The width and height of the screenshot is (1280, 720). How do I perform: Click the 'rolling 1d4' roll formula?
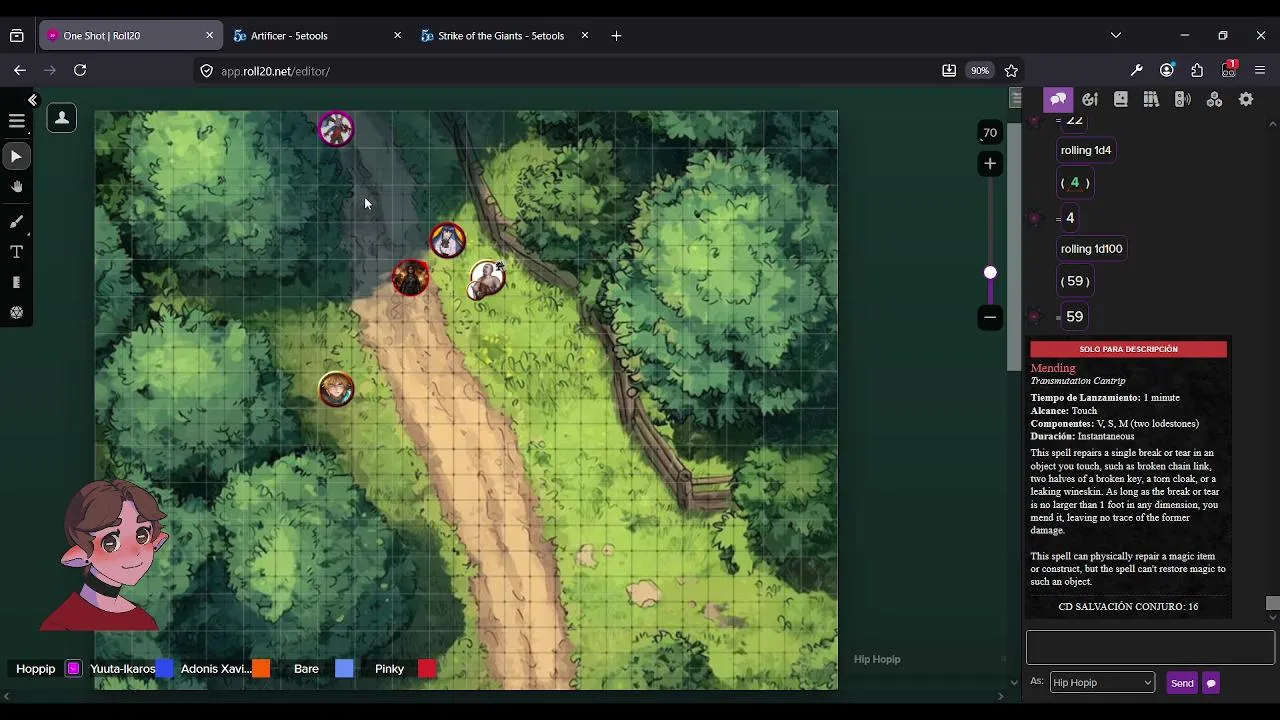(x=1086, y=150)
